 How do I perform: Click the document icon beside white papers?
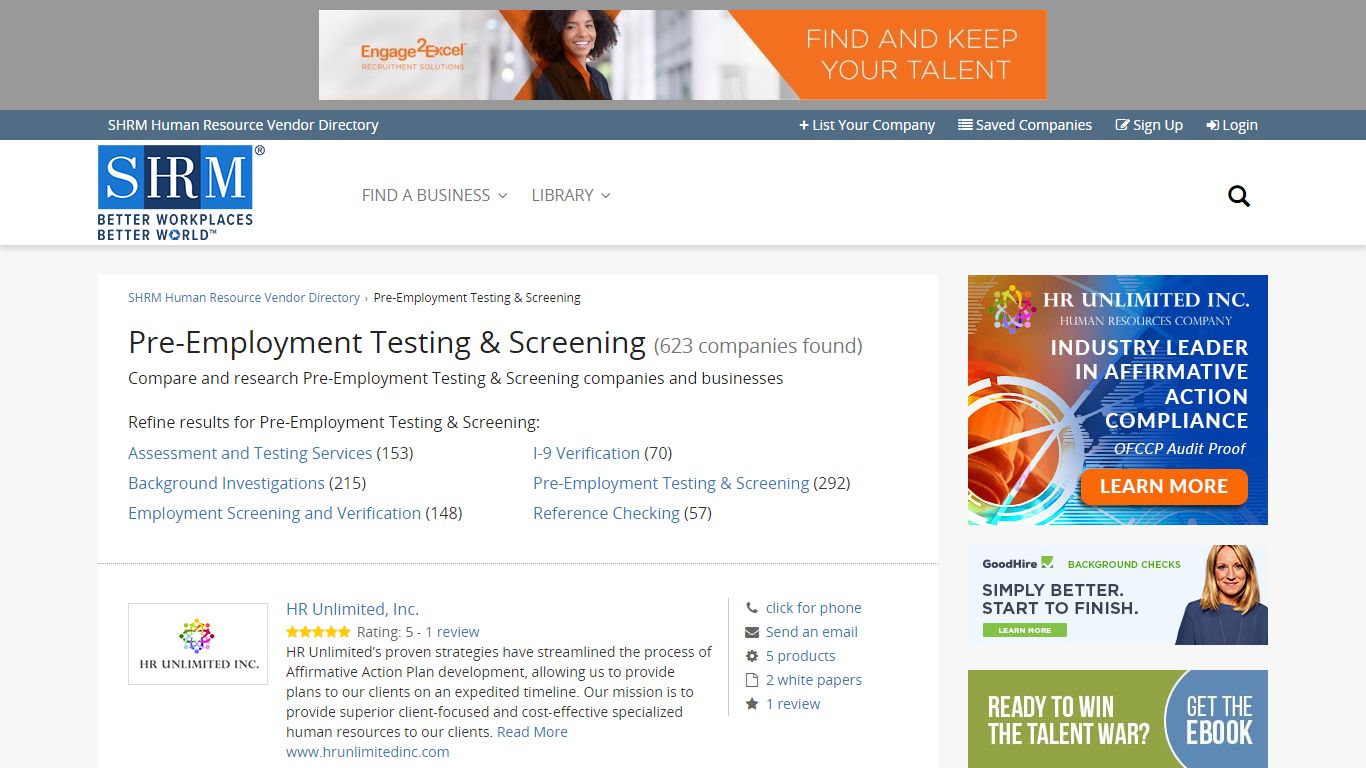[x=752, y=680]
